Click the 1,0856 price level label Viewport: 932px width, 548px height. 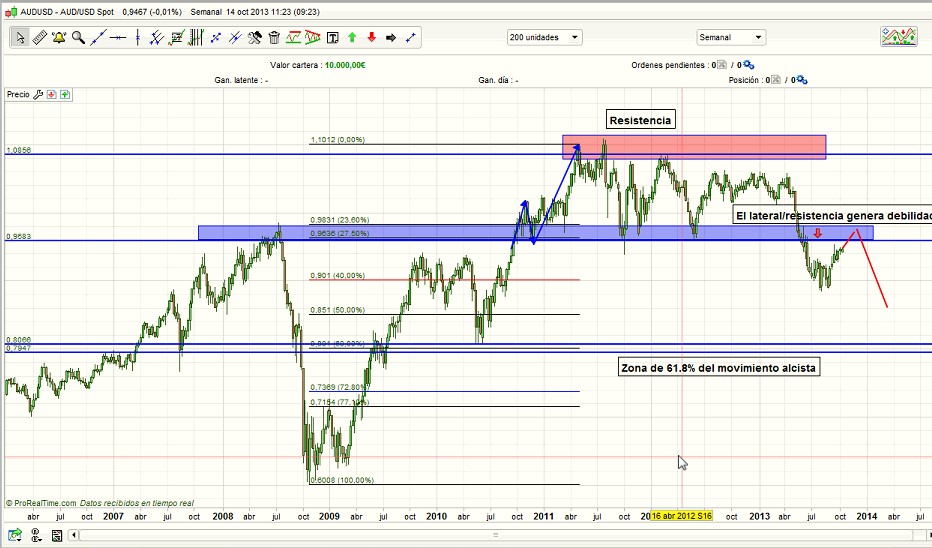click(18, 150)
